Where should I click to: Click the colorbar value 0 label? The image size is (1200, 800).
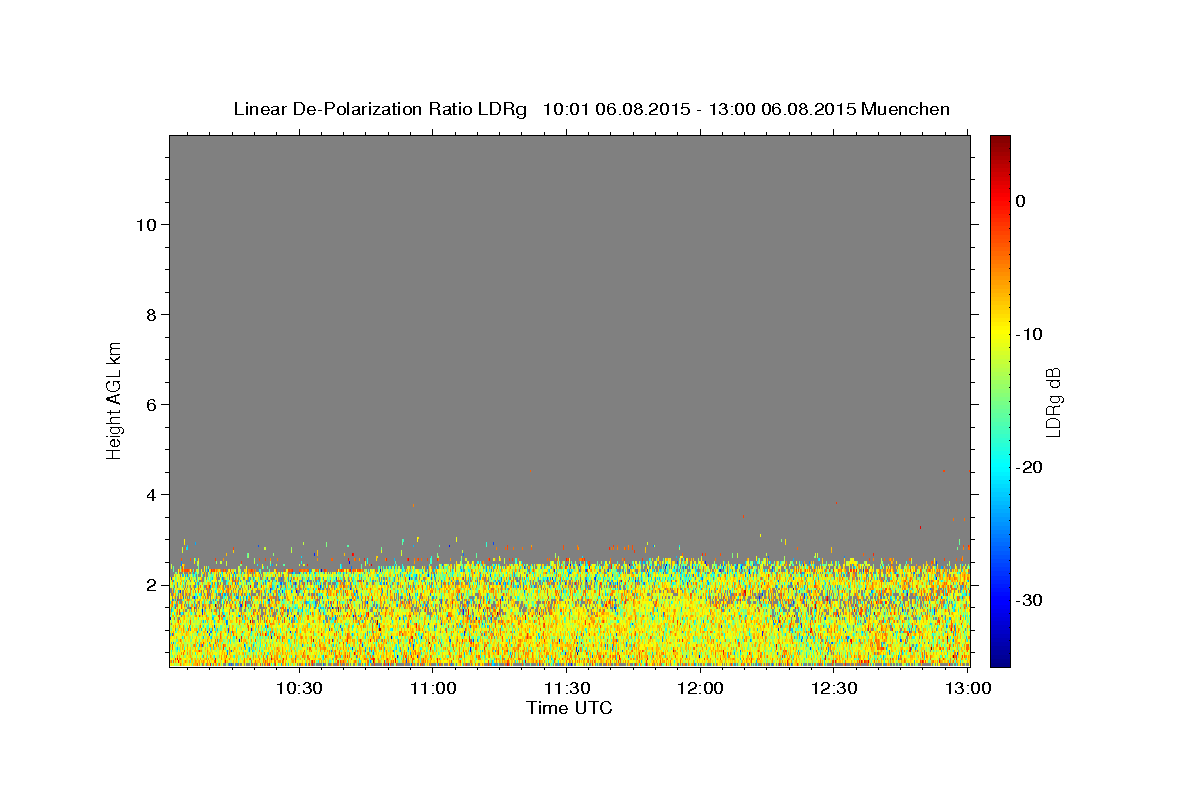[x=1020, y=201]
